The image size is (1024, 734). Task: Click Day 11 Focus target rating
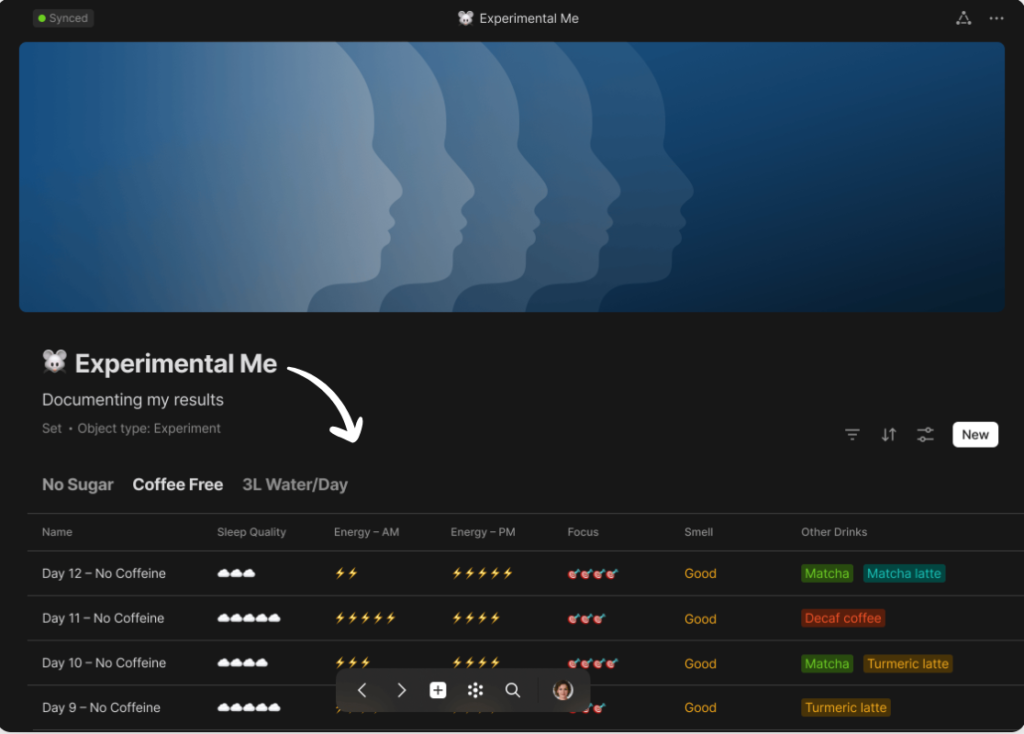[x=586, y=618]
